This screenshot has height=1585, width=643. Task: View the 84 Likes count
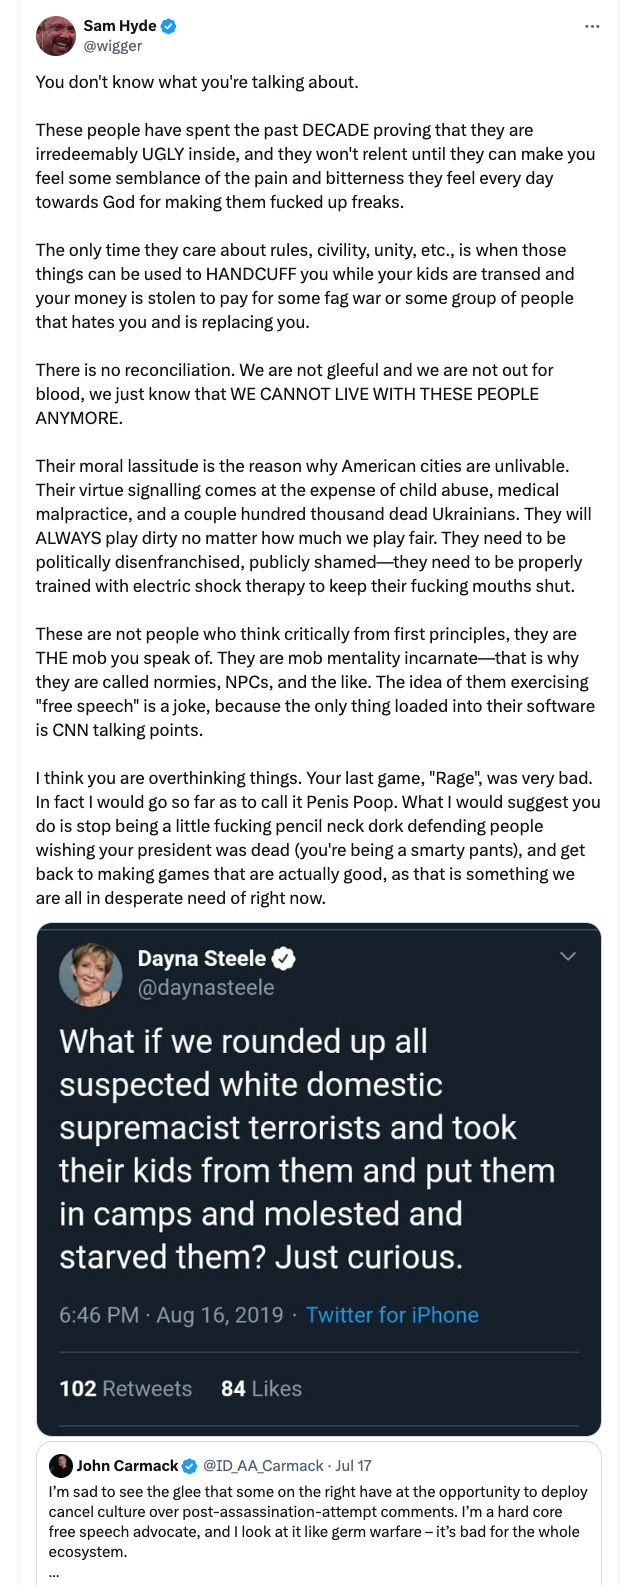261,1388
